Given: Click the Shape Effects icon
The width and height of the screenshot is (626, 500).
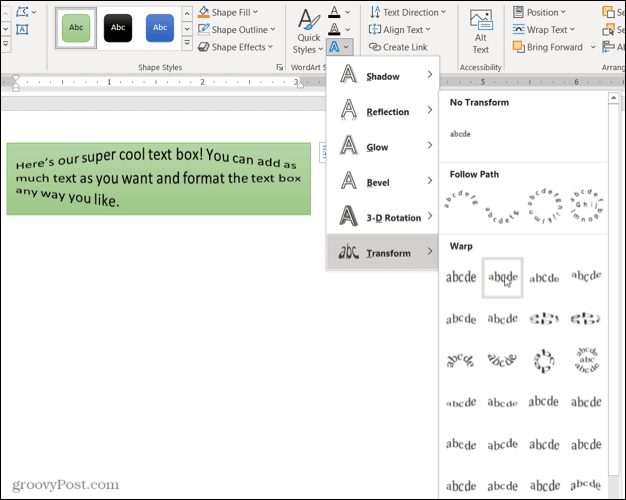Looking at the screenshot, I should pos(204,47).
